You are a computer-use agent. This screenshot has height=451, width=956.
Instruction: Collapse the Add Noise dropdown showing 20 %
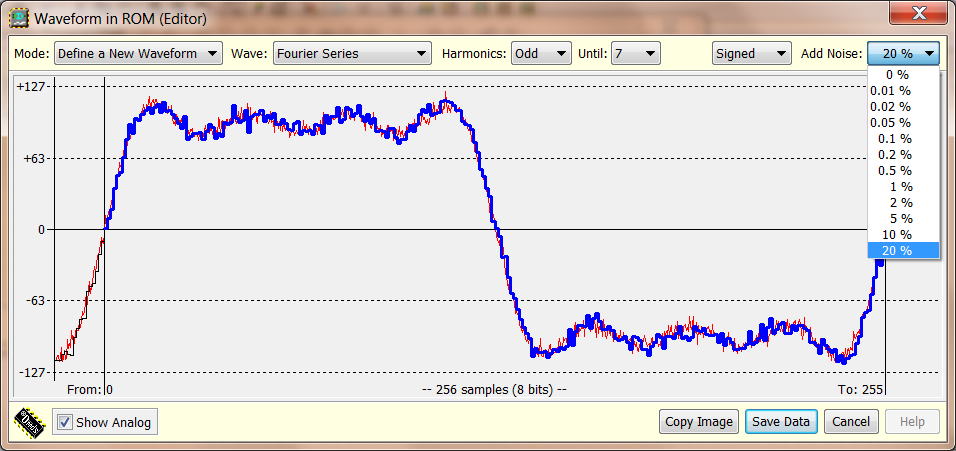click(x=903, y=54)
